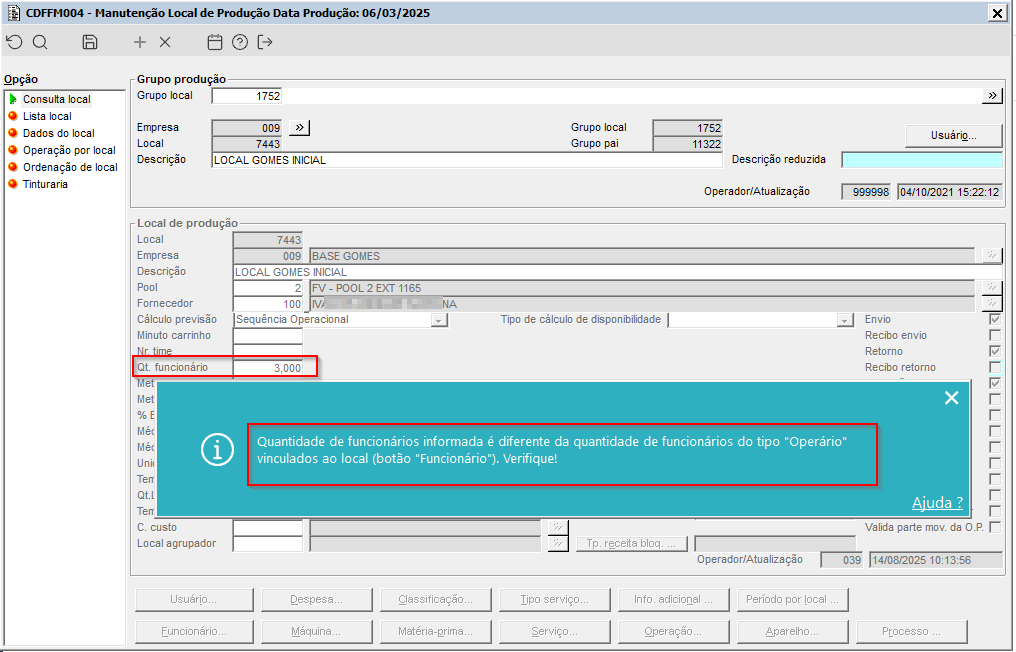Click the Pool number field

(x=268, y=288)
